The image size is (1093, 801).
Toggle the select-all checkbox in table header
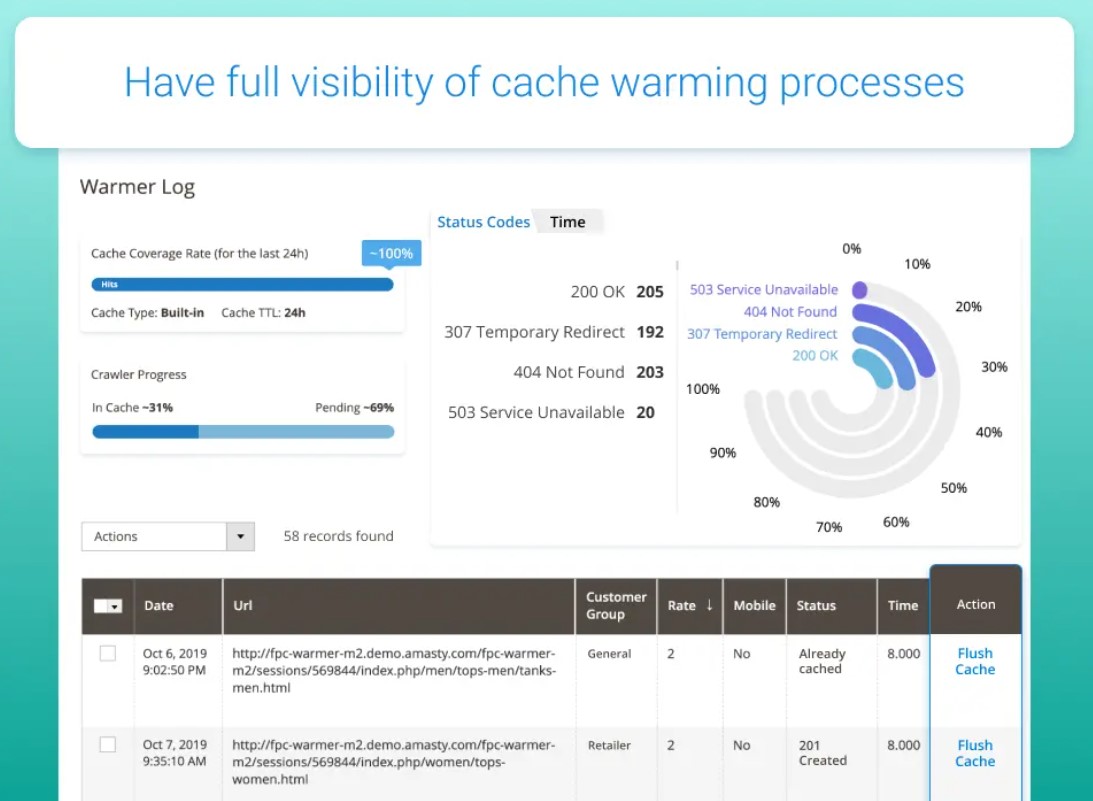[102, 606]
